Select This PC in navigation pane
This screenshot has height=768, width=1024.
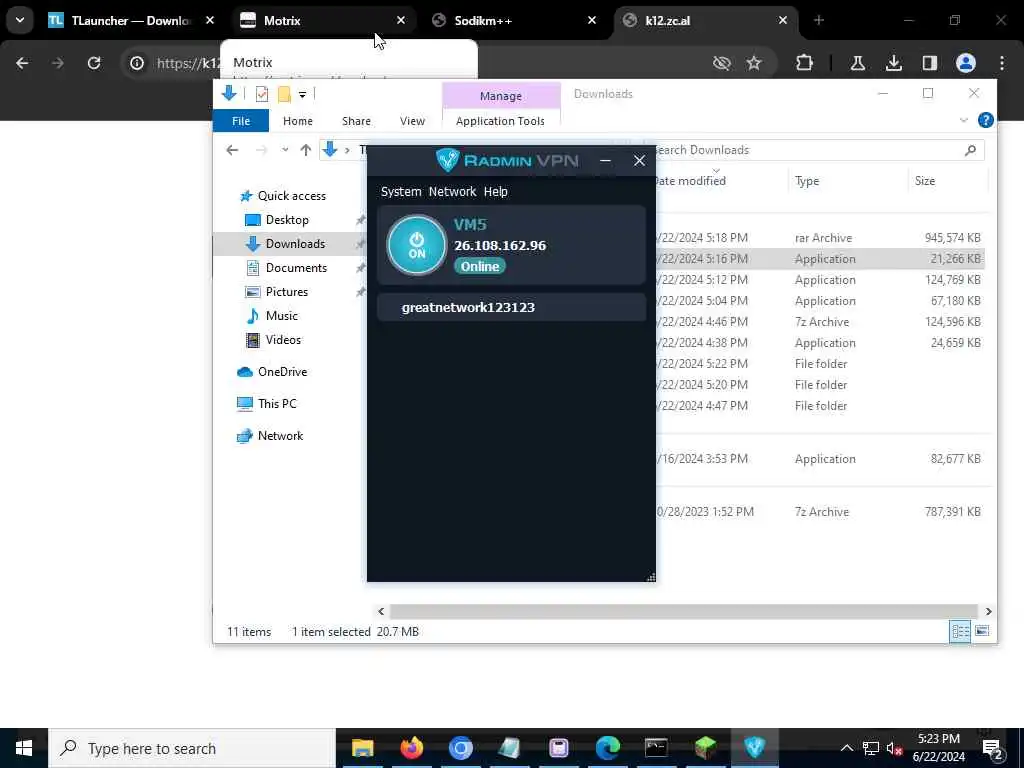[266, 404]
